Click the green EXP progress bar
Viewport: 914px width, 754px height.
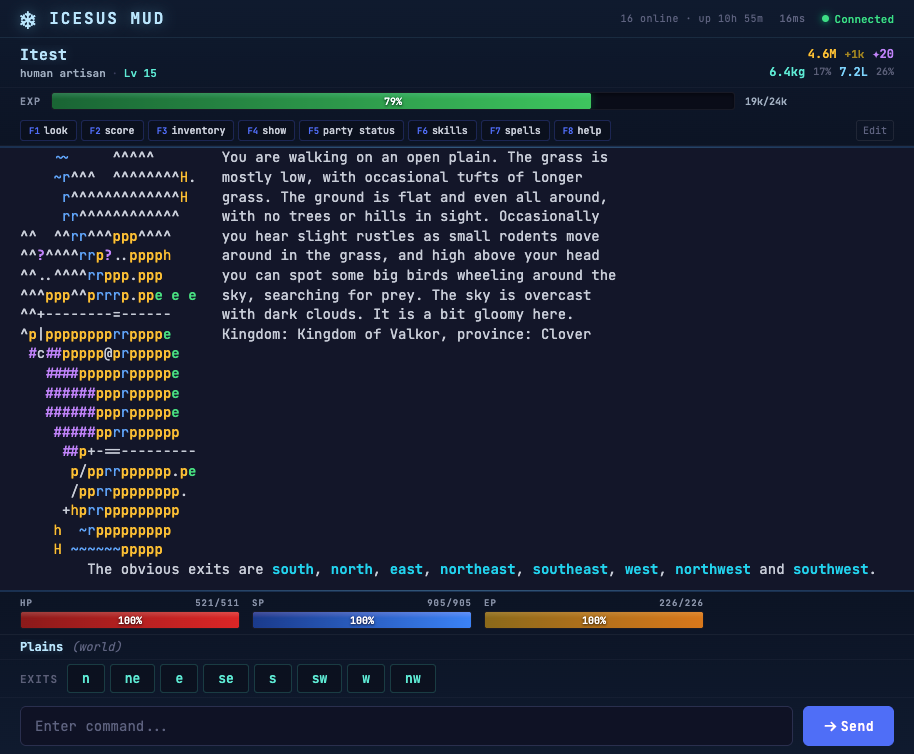320,100
